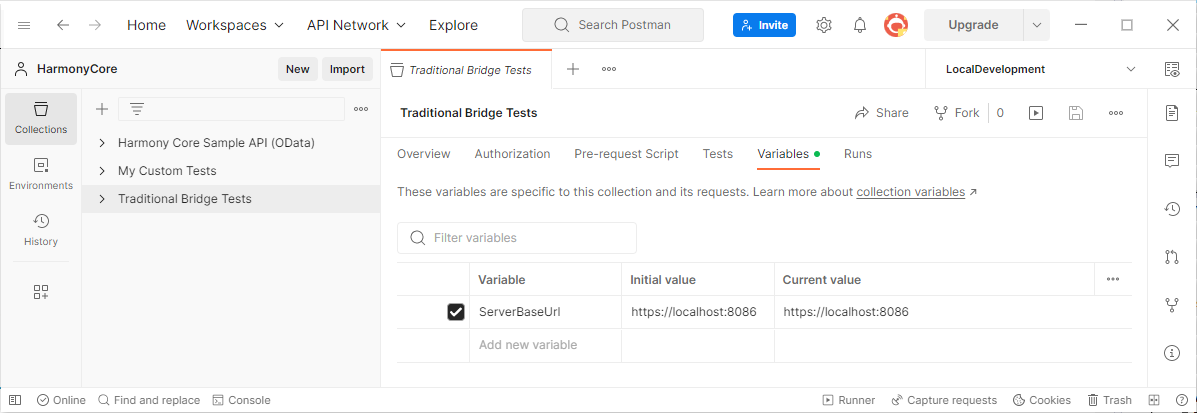Create new collection with plus icon
1197x413 pixels.
[x=102, y=109]
